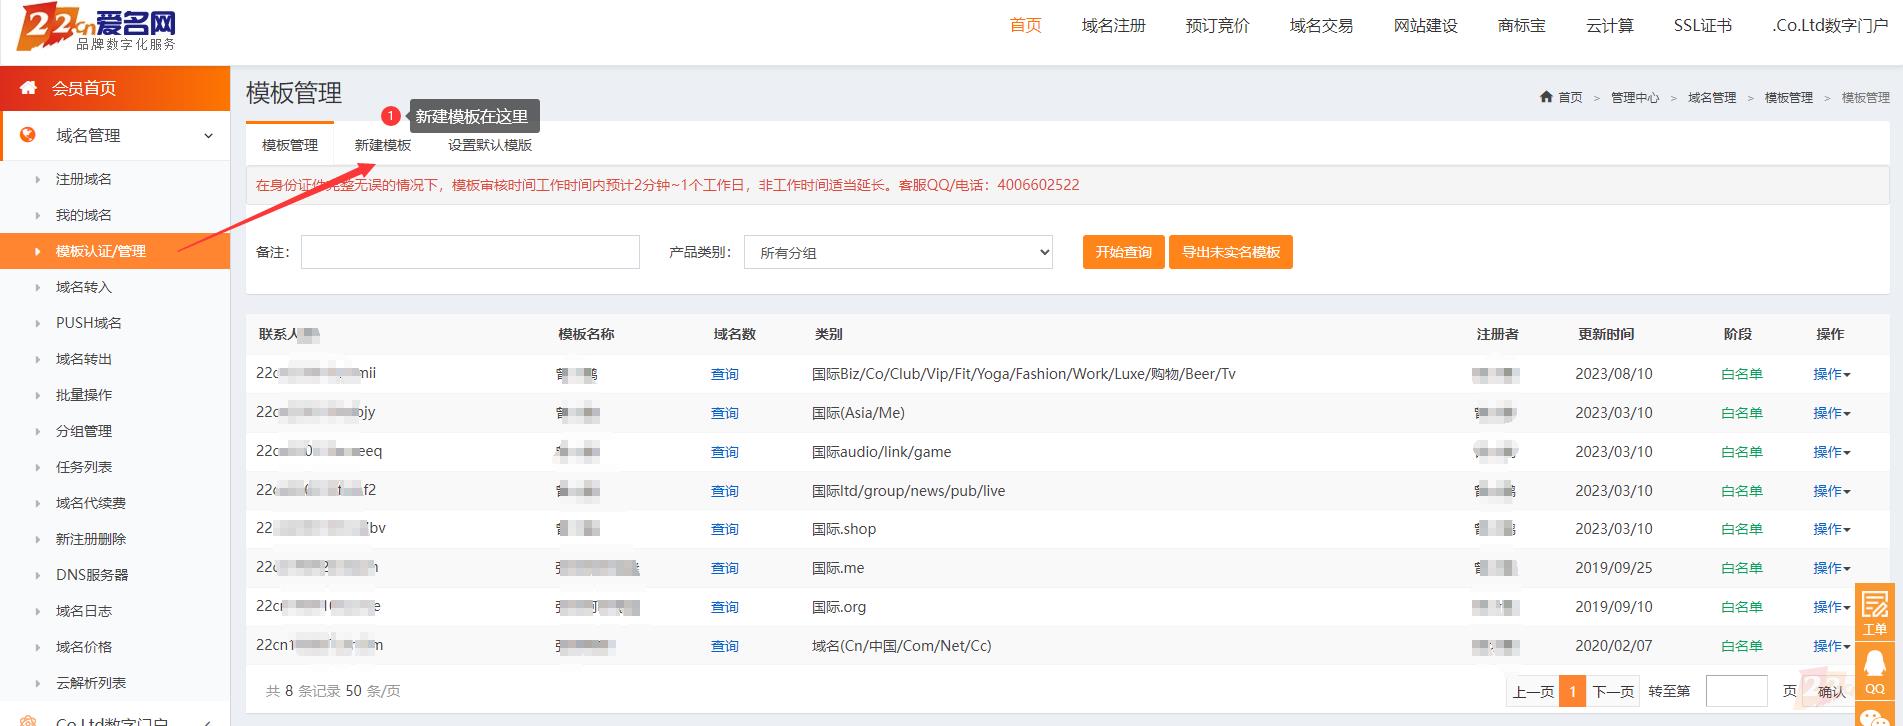Viewport: 1903px width, 726px height.
Task: Click the 22.cn 爱名网 logo
Action: [x=97, y=29]
